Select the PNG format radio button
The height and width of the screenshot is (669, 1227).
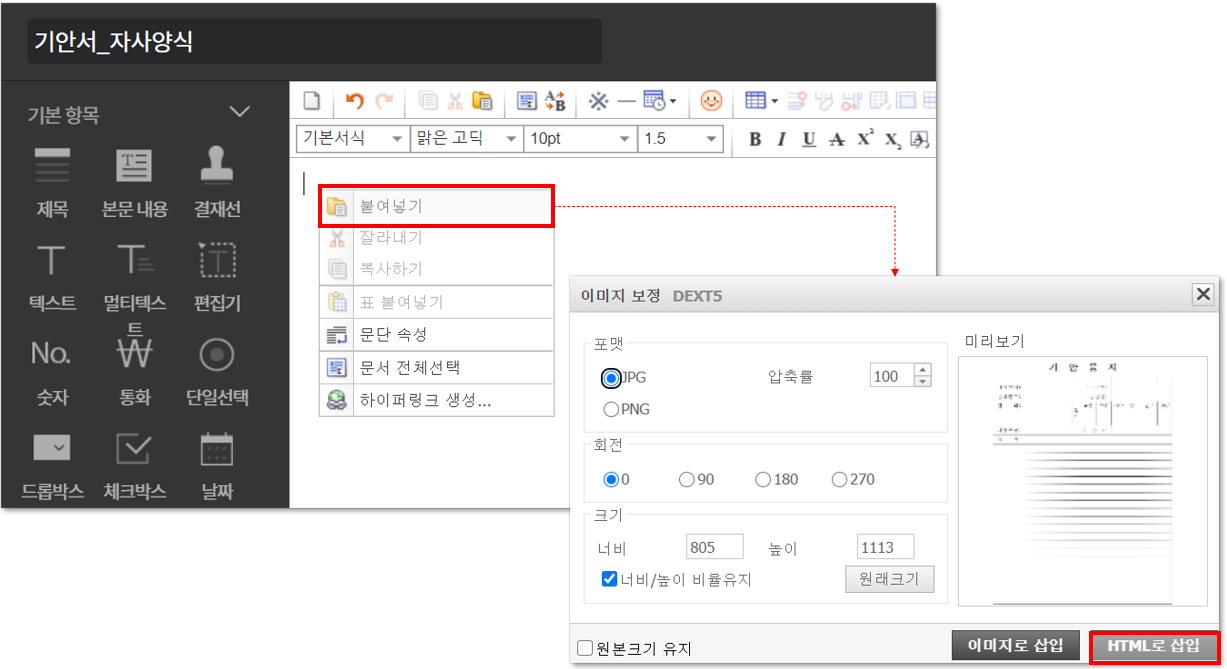tap(610, 409)
